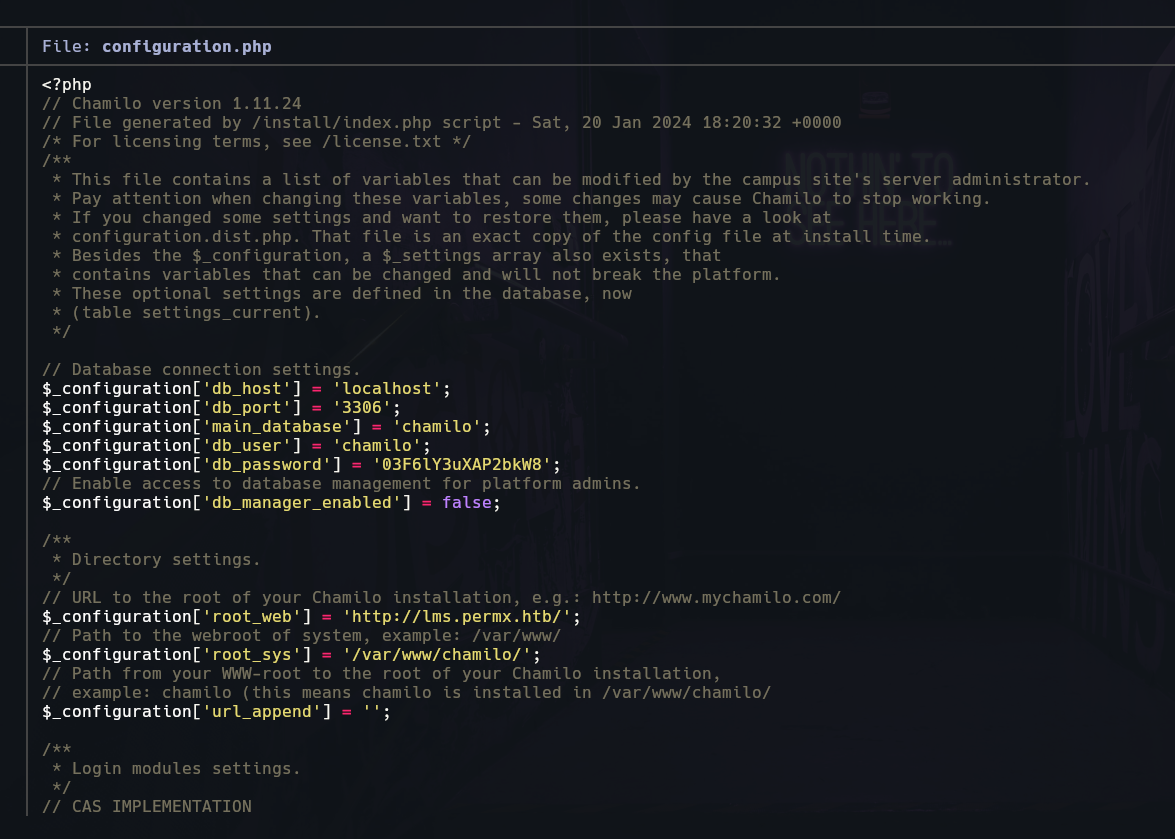
Task: Click the false value
Action: (467, 503)
